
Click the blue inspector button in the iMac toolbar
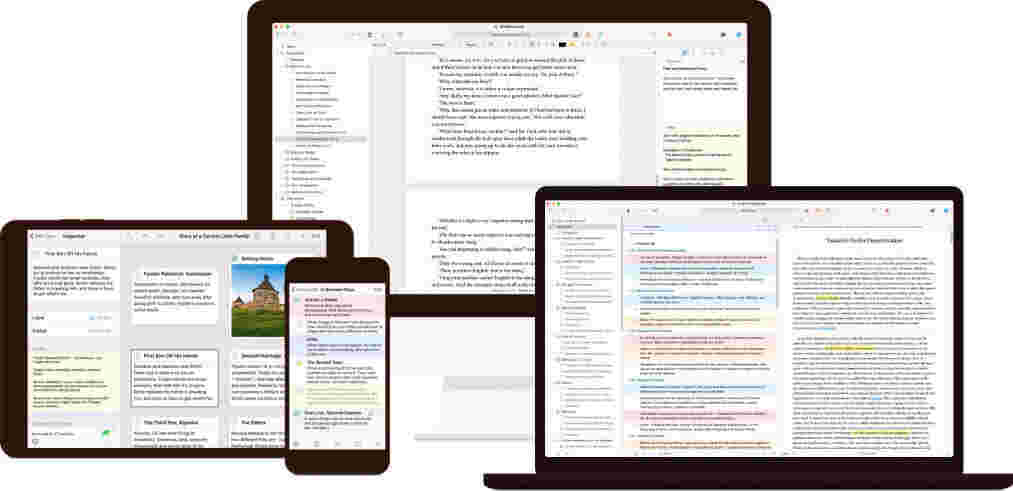(739, 34)
